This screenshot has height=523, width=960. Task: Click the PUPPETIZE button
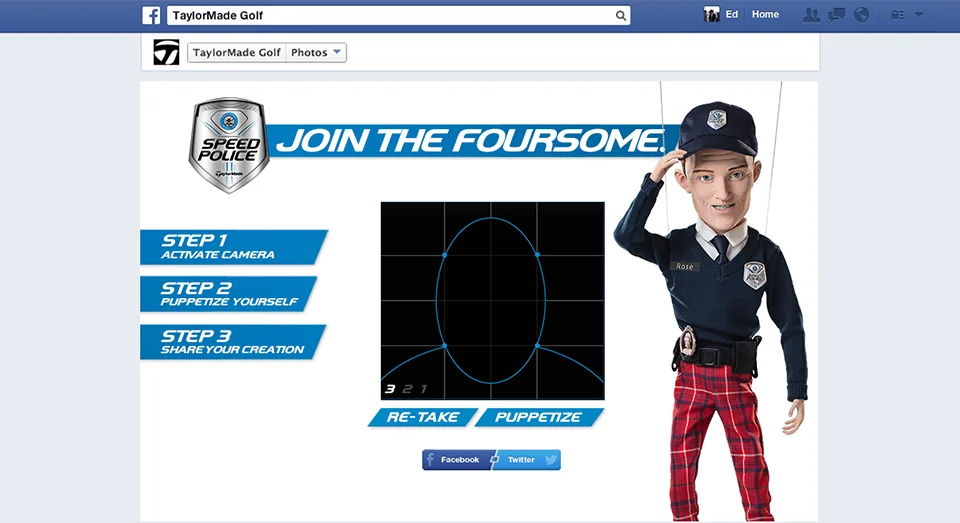[539, 417]
